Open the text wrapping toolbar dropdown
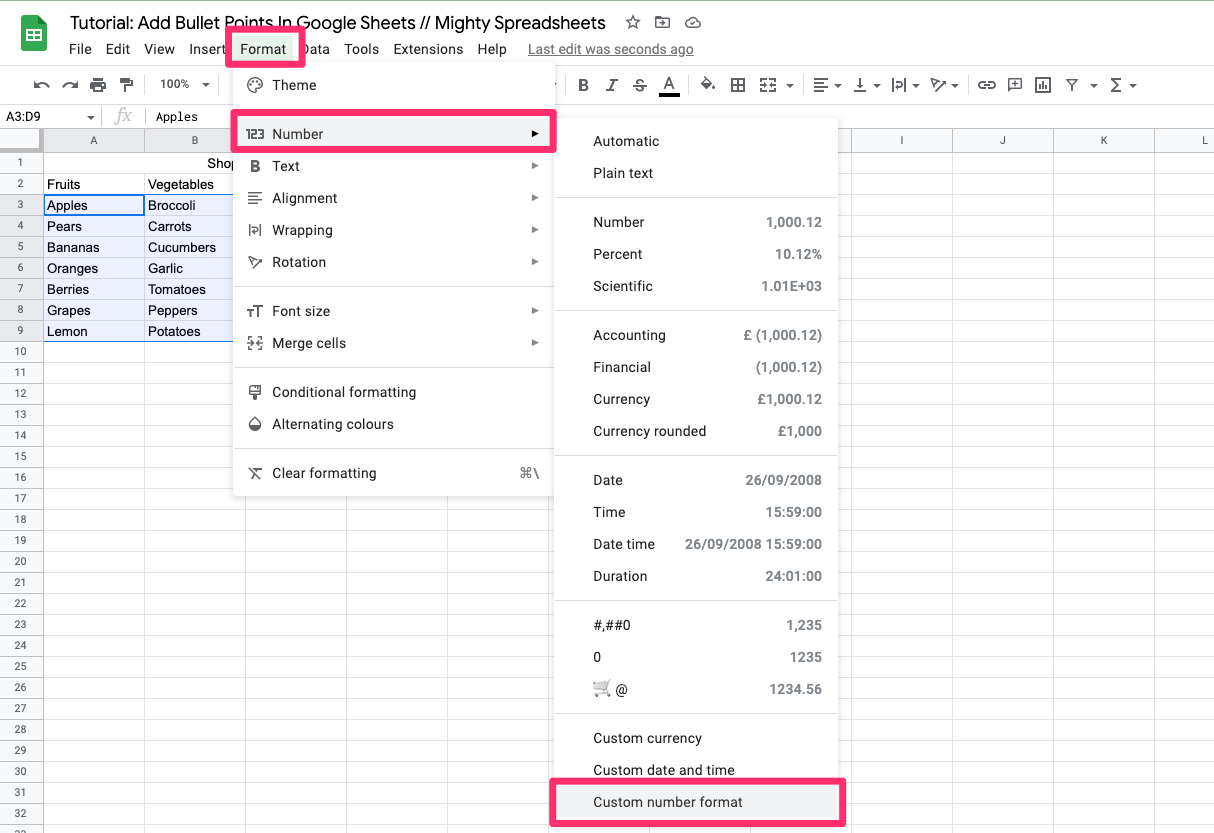The height and width of the screenshot is (833, 1214). click(905, 85)
